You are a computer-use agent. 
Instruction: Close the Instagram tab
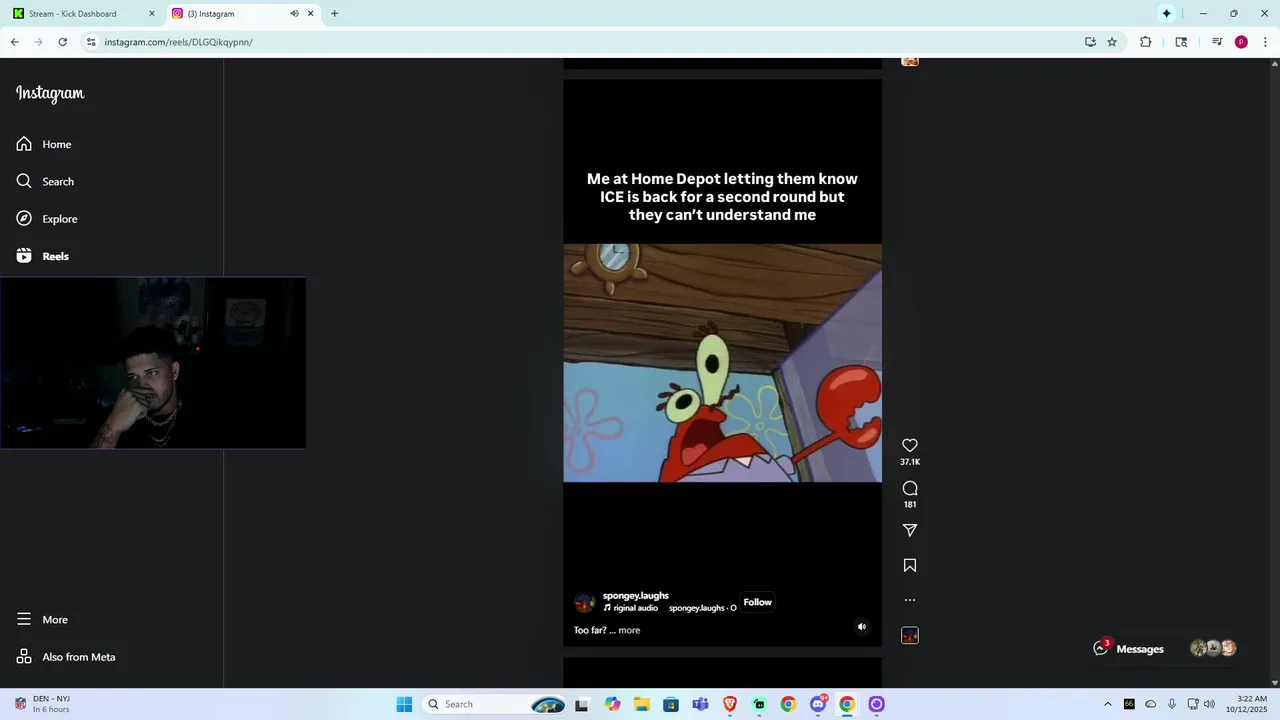point(310,14)
